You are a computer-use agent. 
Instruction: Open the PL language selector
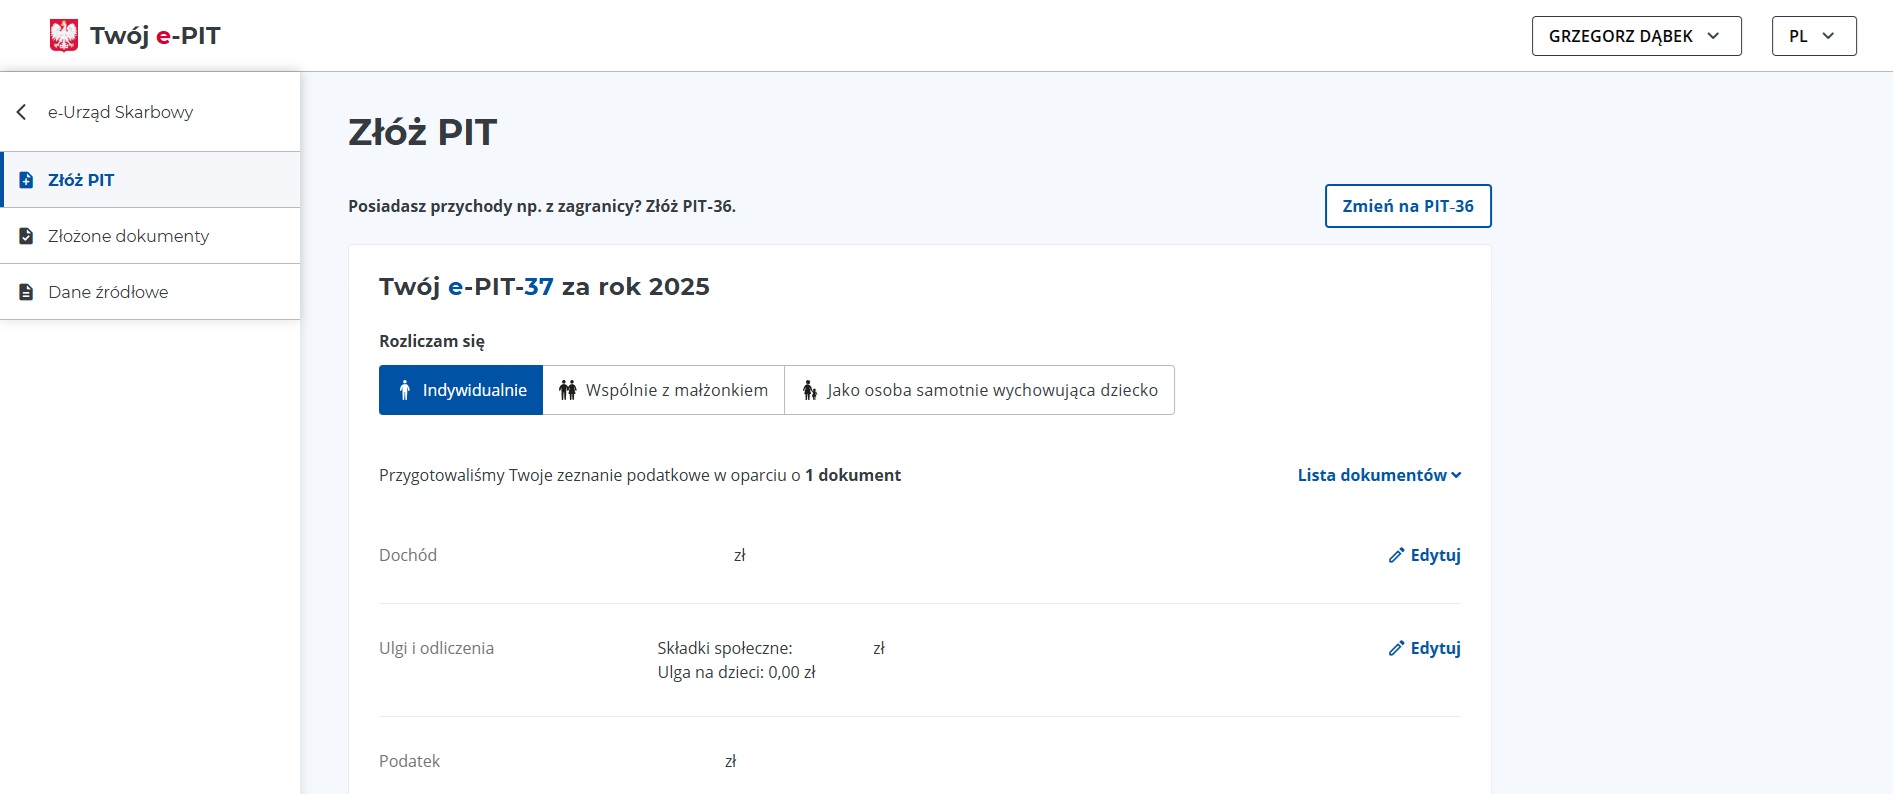(x=1813, y=36)
